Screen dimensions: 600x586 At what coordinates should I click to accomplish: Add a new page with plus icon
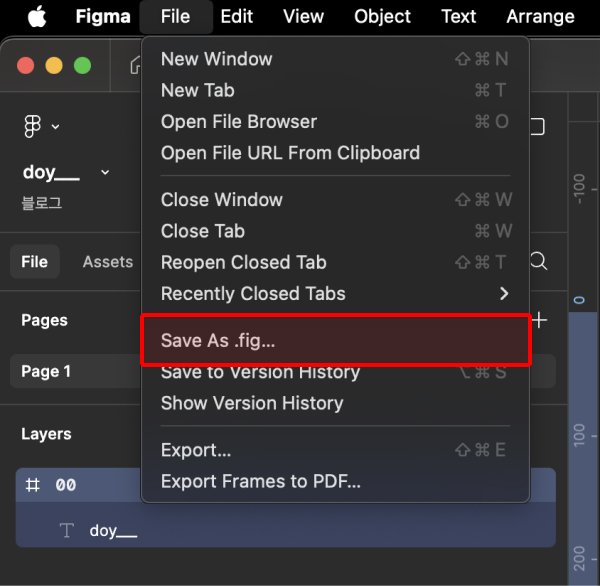(540, 320)
